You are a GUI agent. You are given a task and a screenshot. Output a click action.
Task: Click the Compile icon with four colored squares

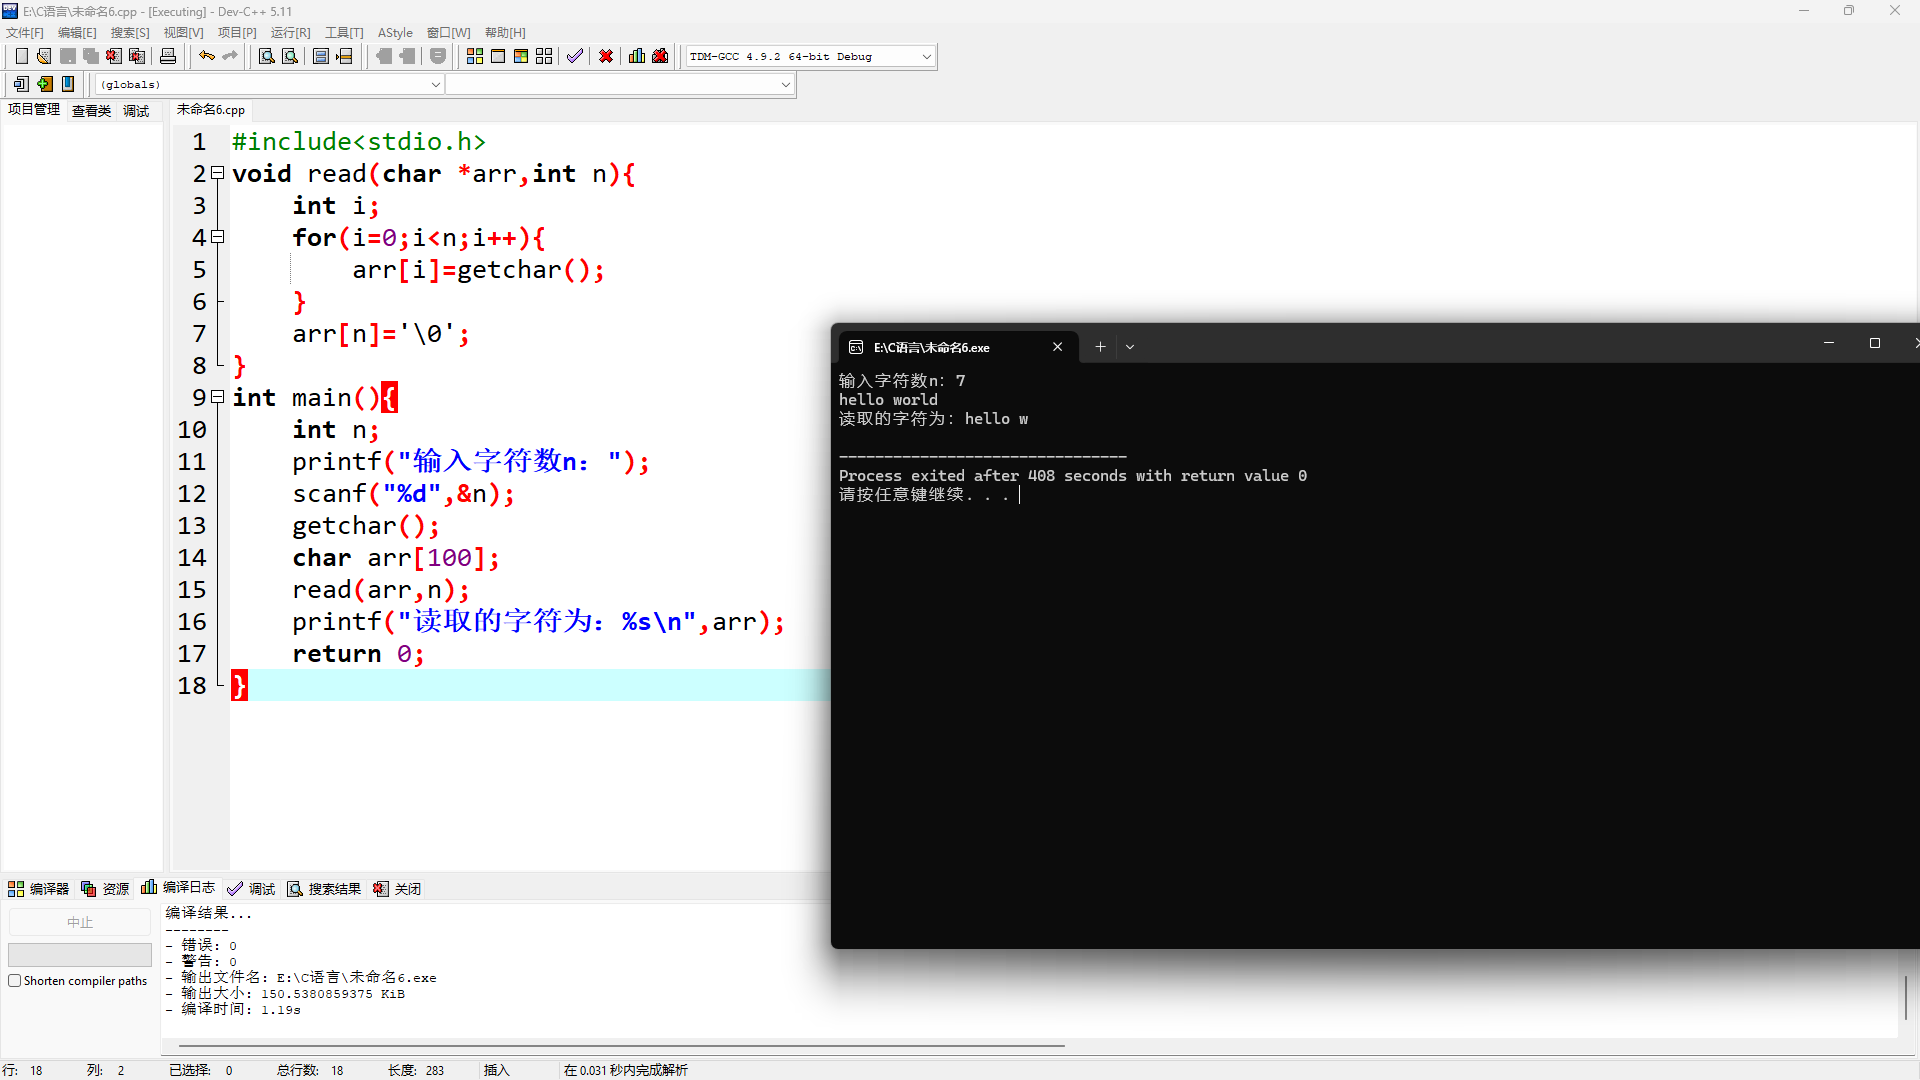[x=475, y=56]
